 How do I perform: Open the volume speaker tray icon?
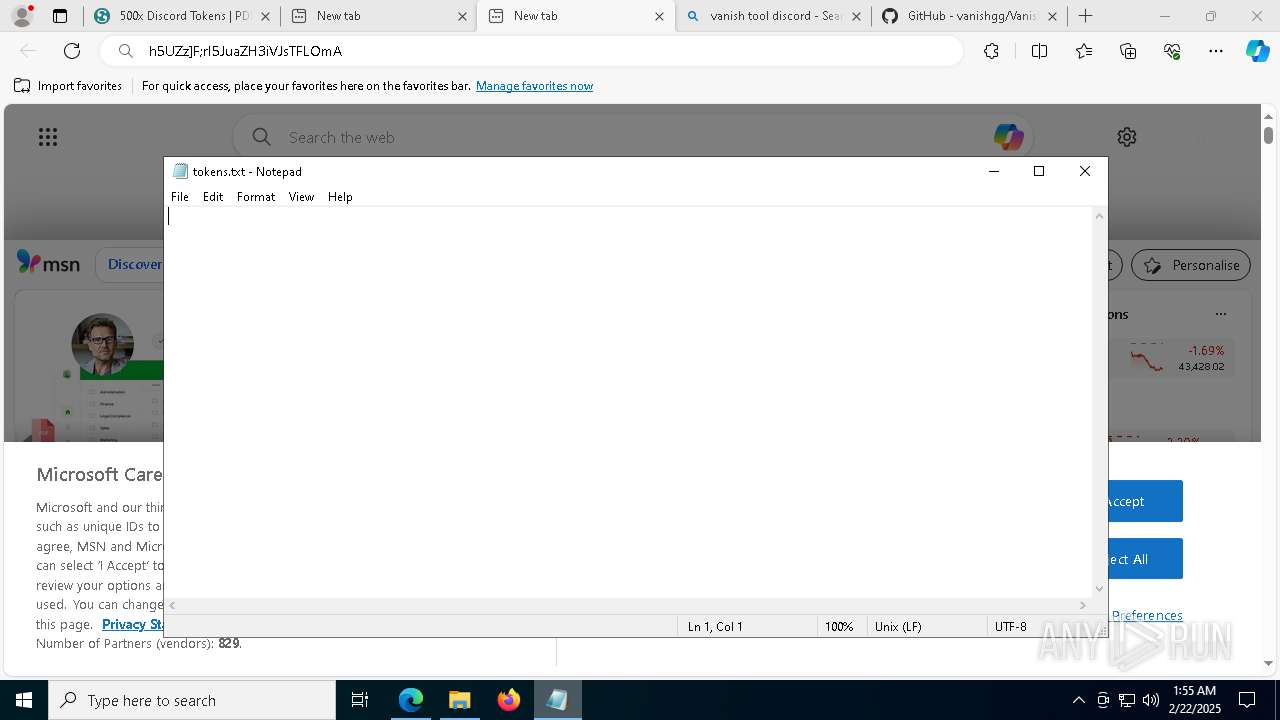pyautogui.click(x=1151, y=700)
